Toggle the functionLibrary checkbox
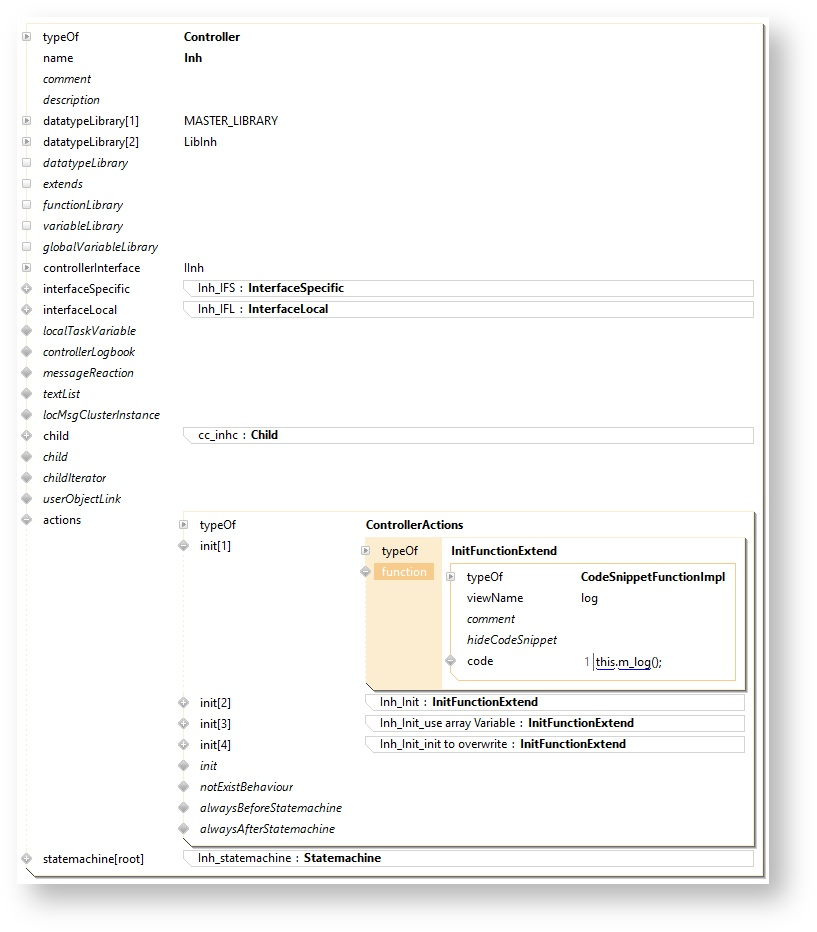This screenshot has height=932, width=817. click(27, 205)
